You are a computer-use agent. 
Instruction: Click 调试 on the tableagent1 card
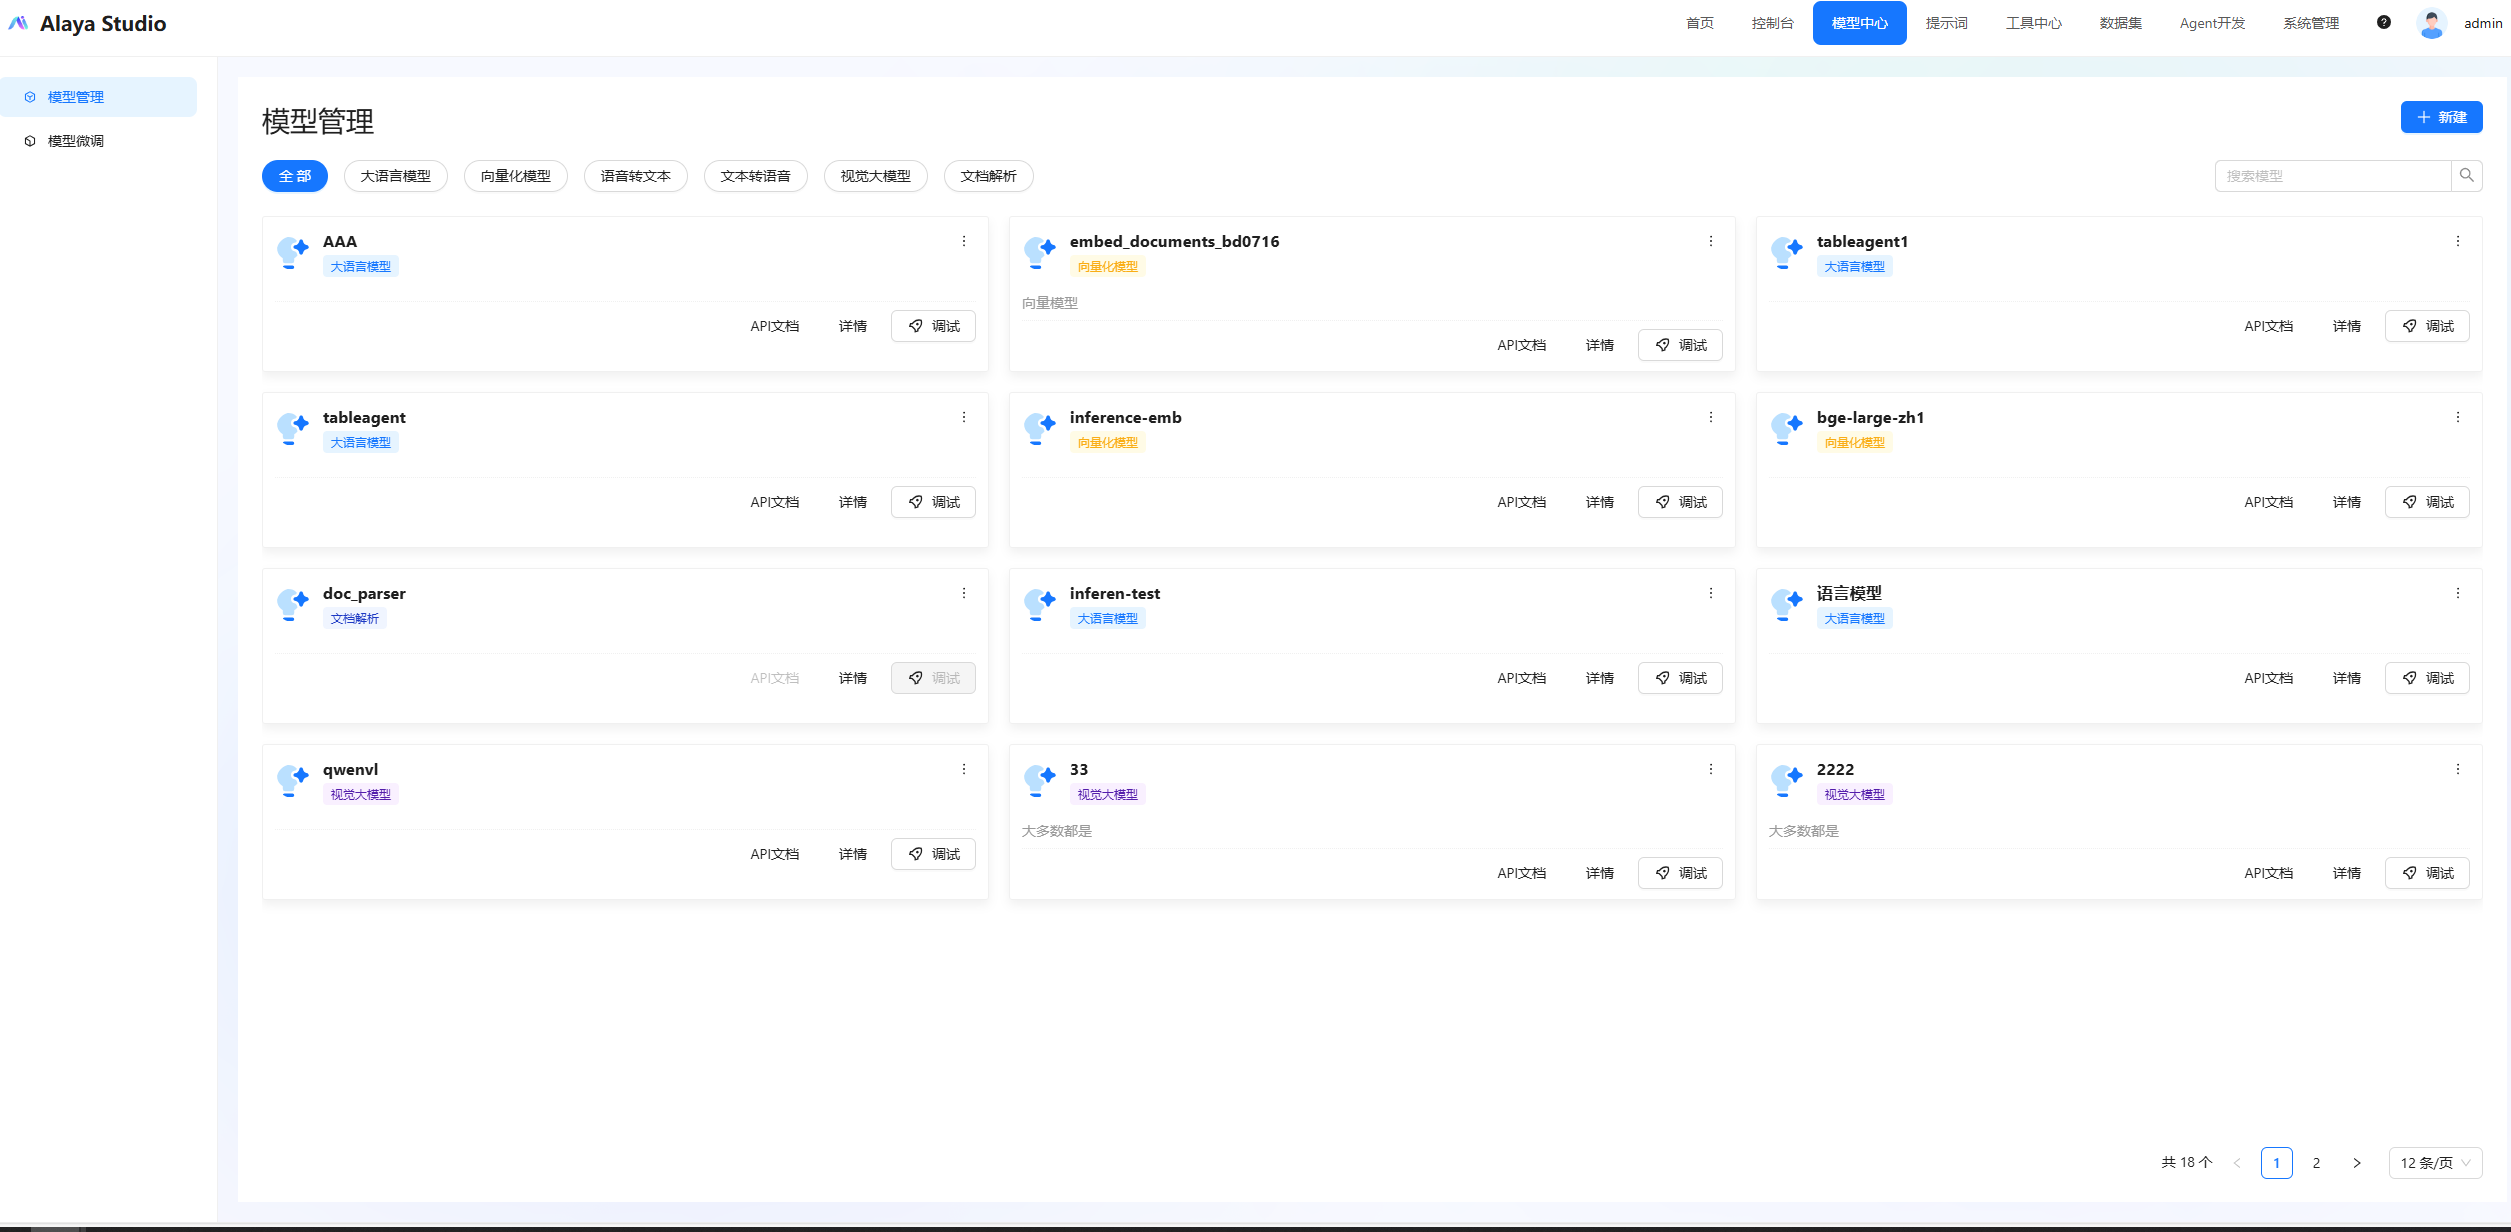2427,326
